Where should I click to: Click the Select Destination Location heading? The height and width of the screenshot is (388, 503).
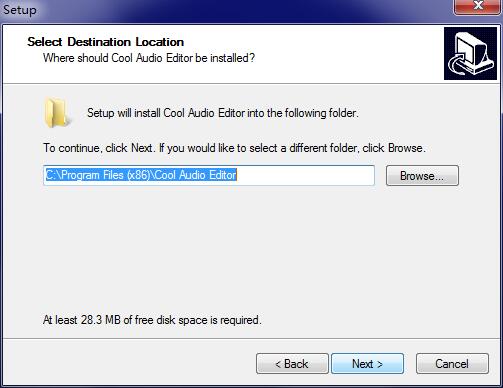(105, 42)
